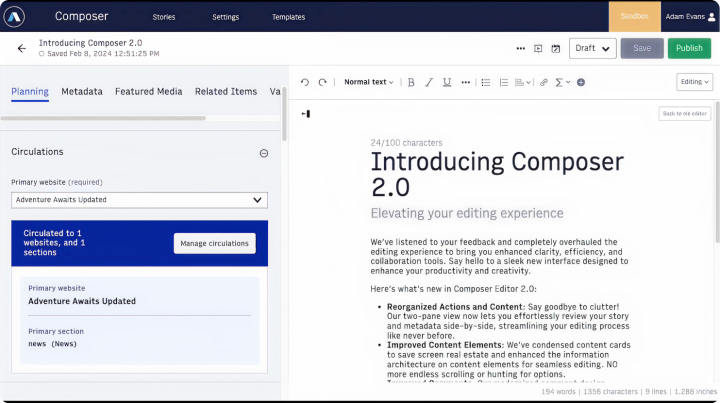Click the insert link icon
Image resolution: width=720 pixels, height=403 pixels.
[544, 82]
